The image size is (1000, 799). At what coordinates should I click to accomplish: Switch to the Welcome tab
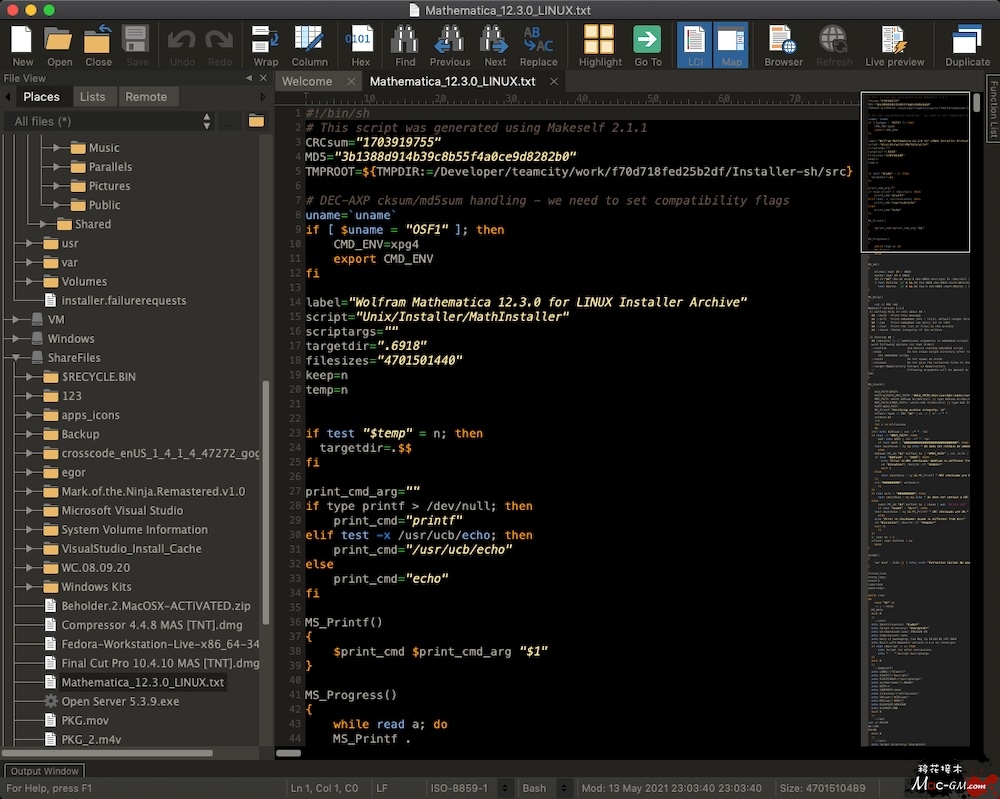307,81
